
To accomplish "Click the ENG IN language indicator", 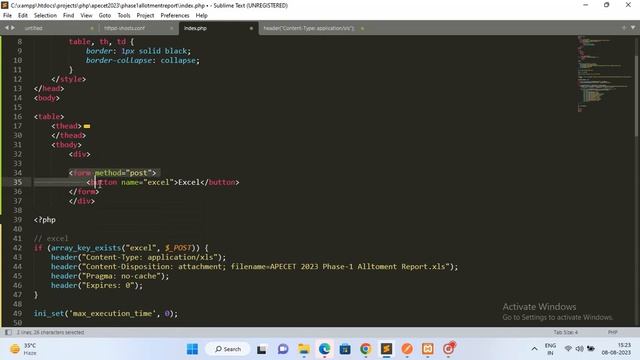I will point(550,349).
